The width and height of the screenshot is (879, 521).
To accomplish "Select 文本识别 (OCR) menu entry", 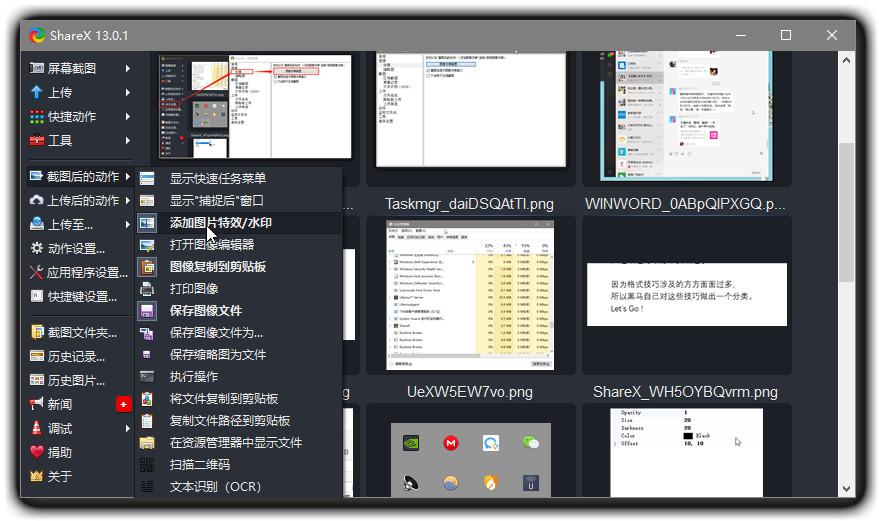I will click(238, 486).
